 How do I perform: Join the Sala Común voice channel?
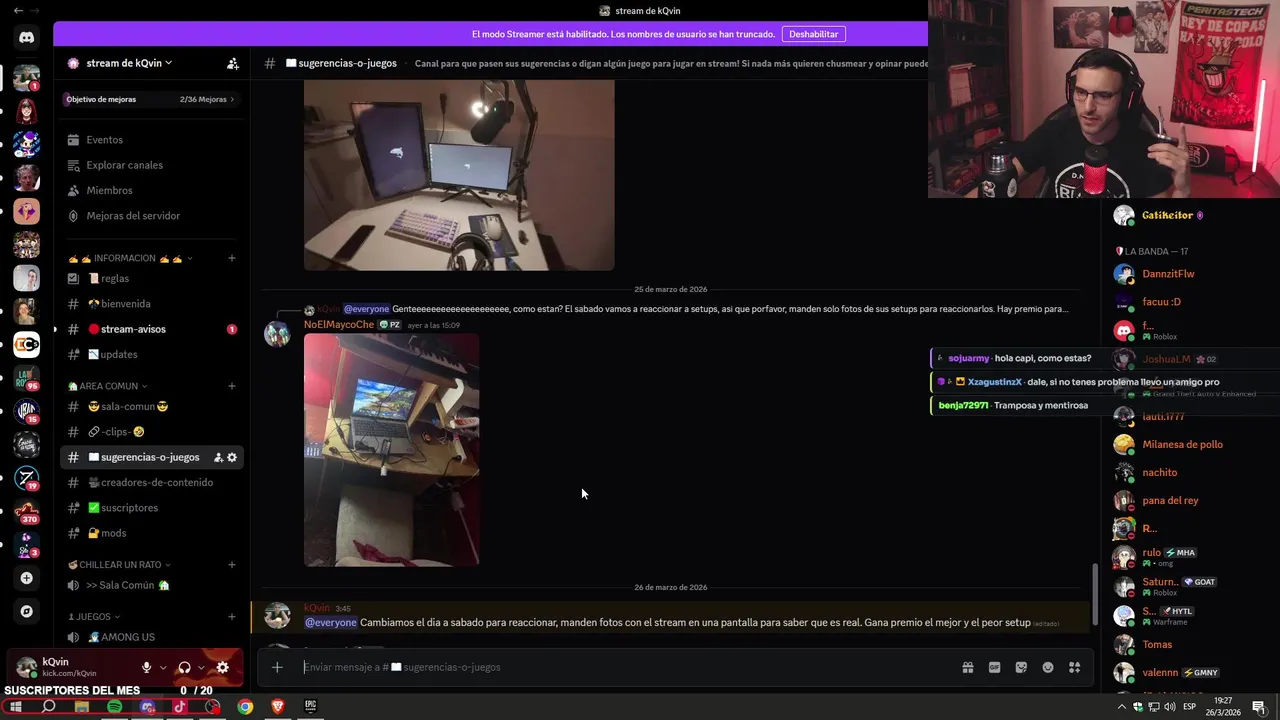click(x=151, y=585)
